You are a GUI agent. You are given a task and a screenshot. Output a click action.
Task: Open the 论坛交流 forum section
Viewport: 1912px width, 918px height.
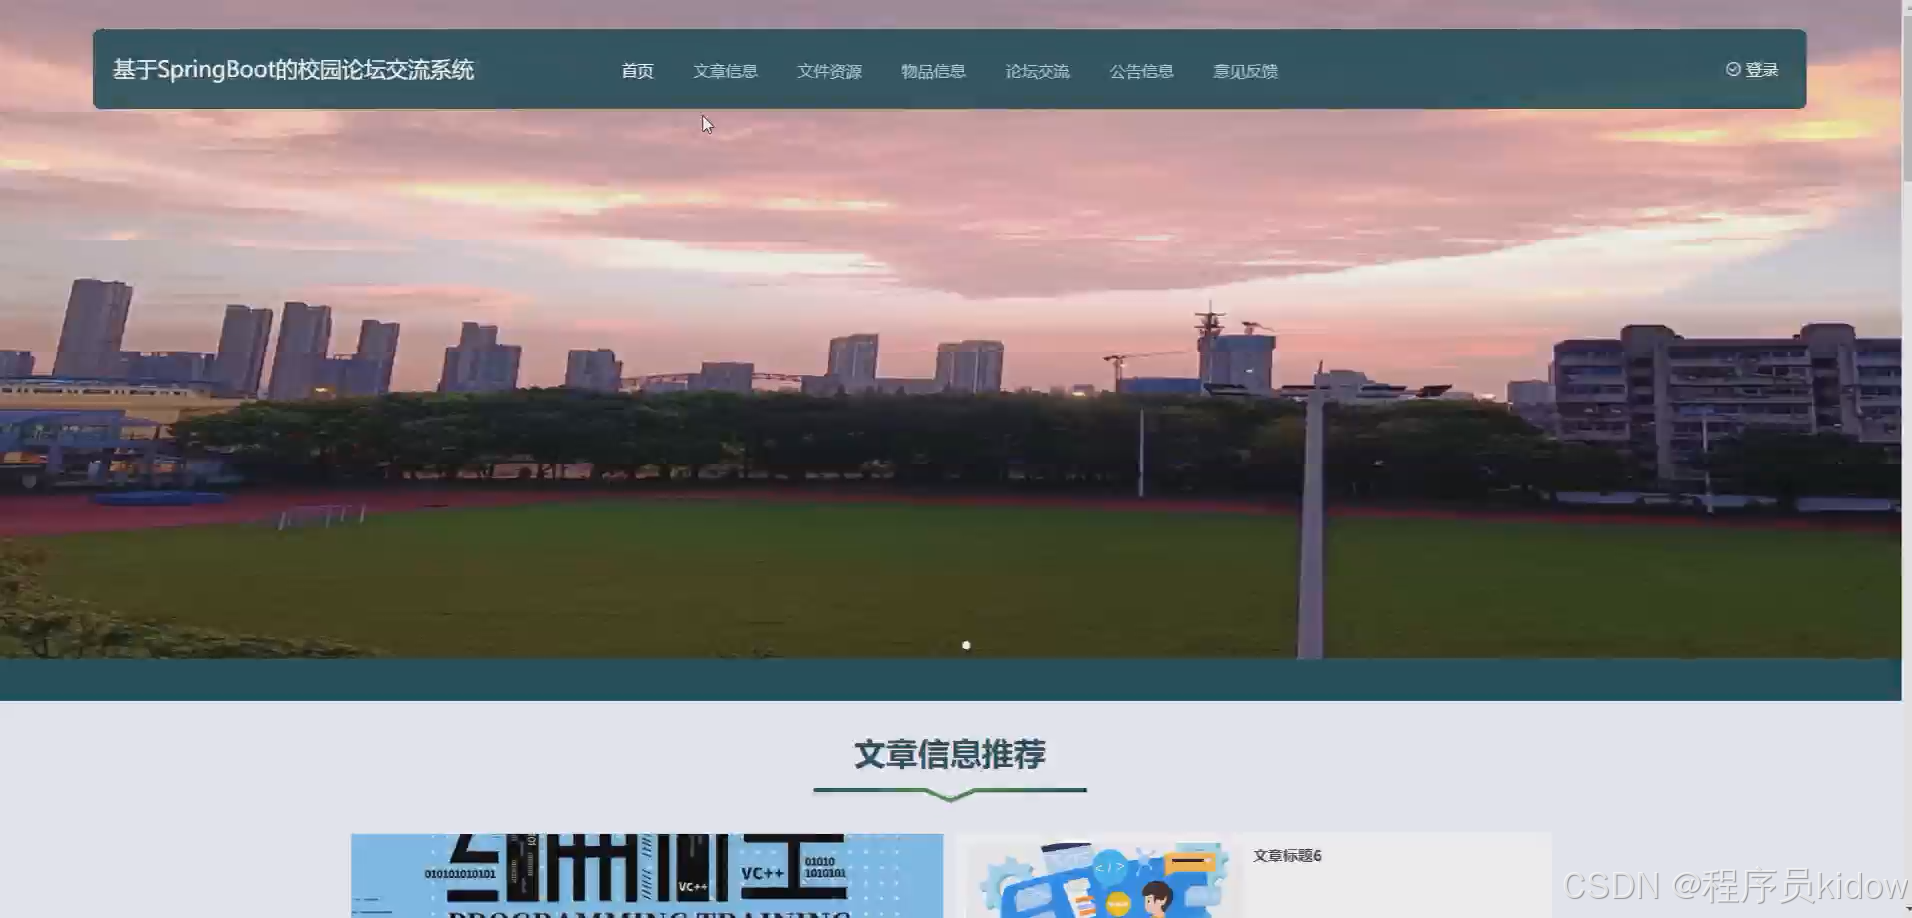[x=1037, y=71]
